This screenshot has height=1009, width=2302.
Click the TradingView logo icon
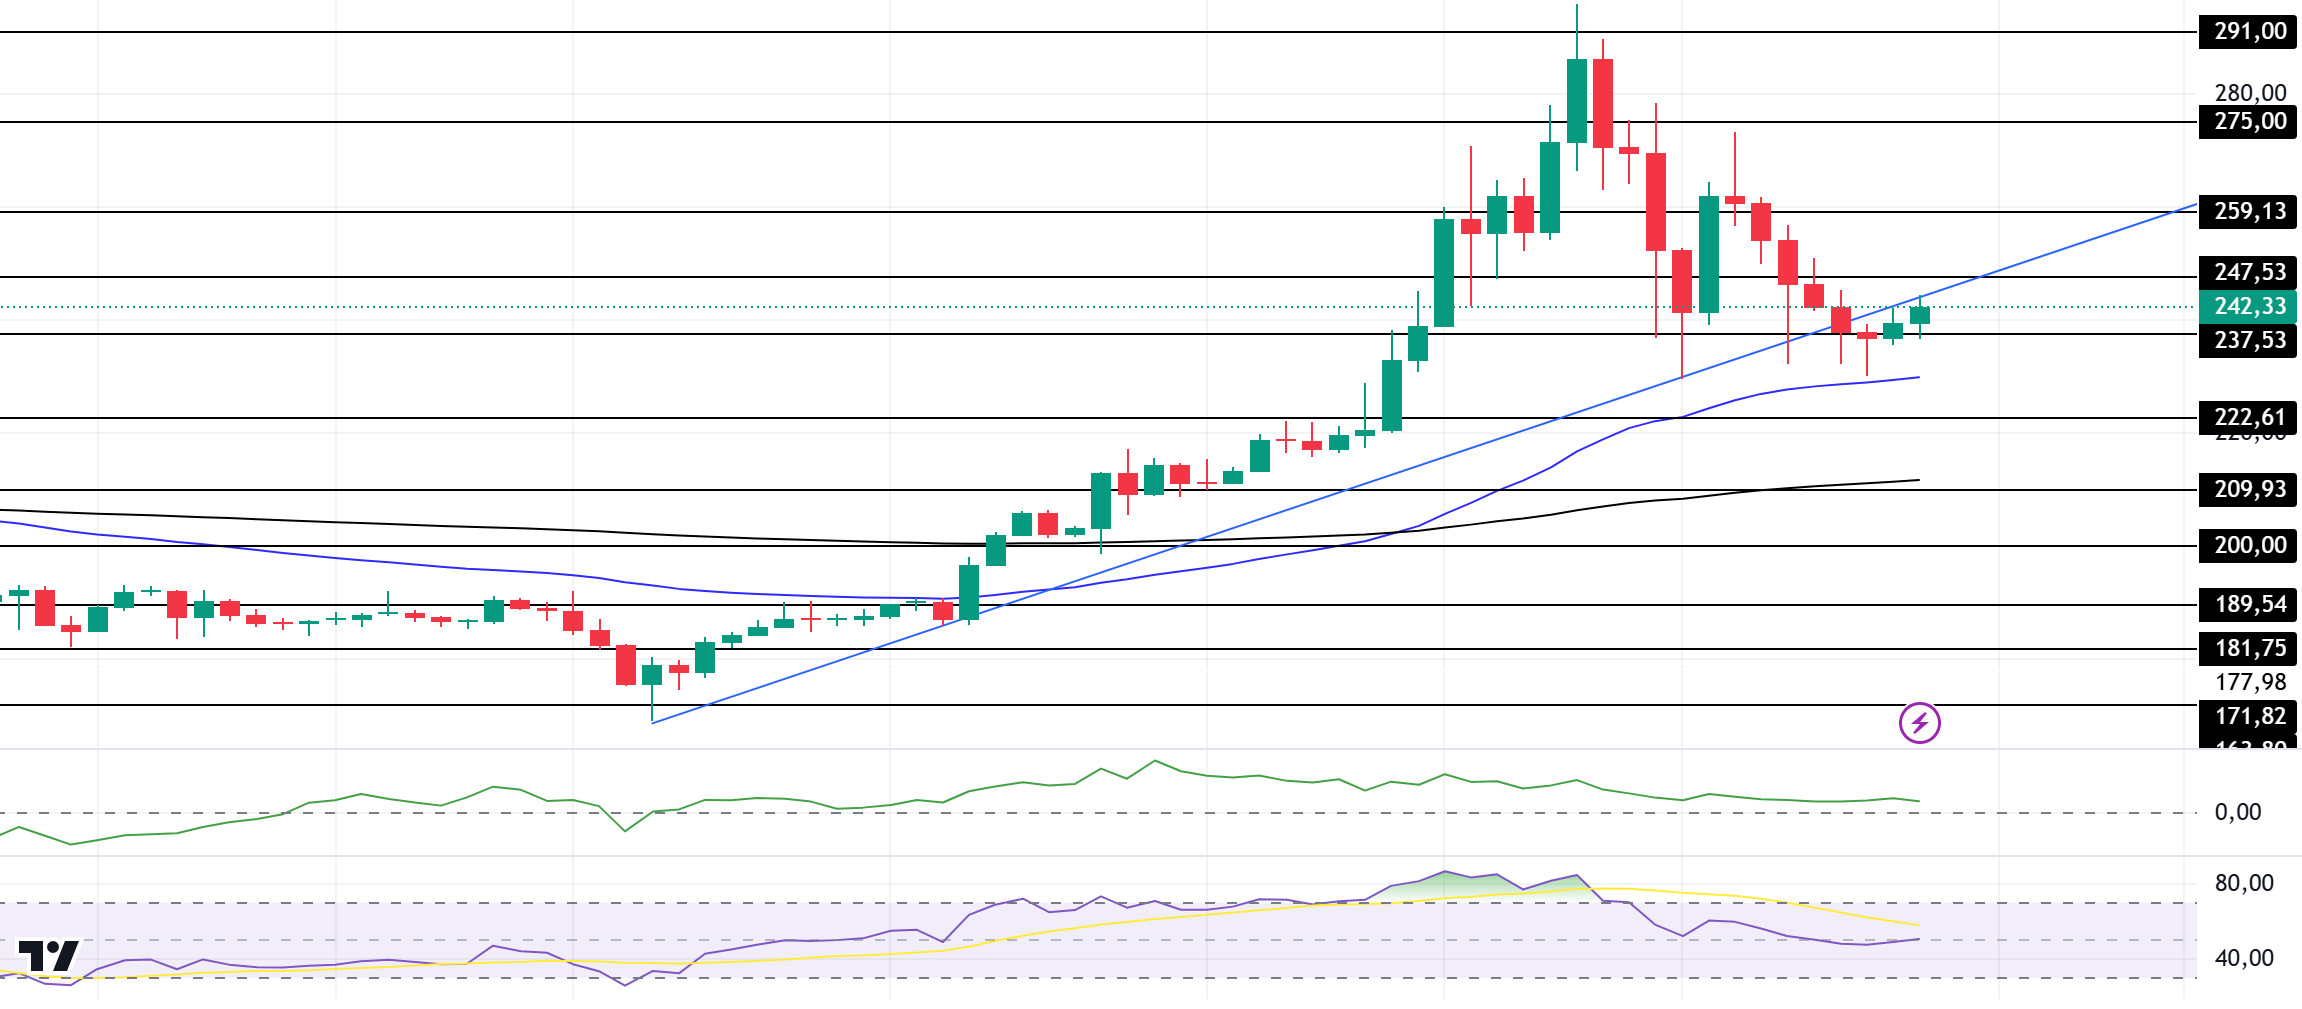coord(48,956)
